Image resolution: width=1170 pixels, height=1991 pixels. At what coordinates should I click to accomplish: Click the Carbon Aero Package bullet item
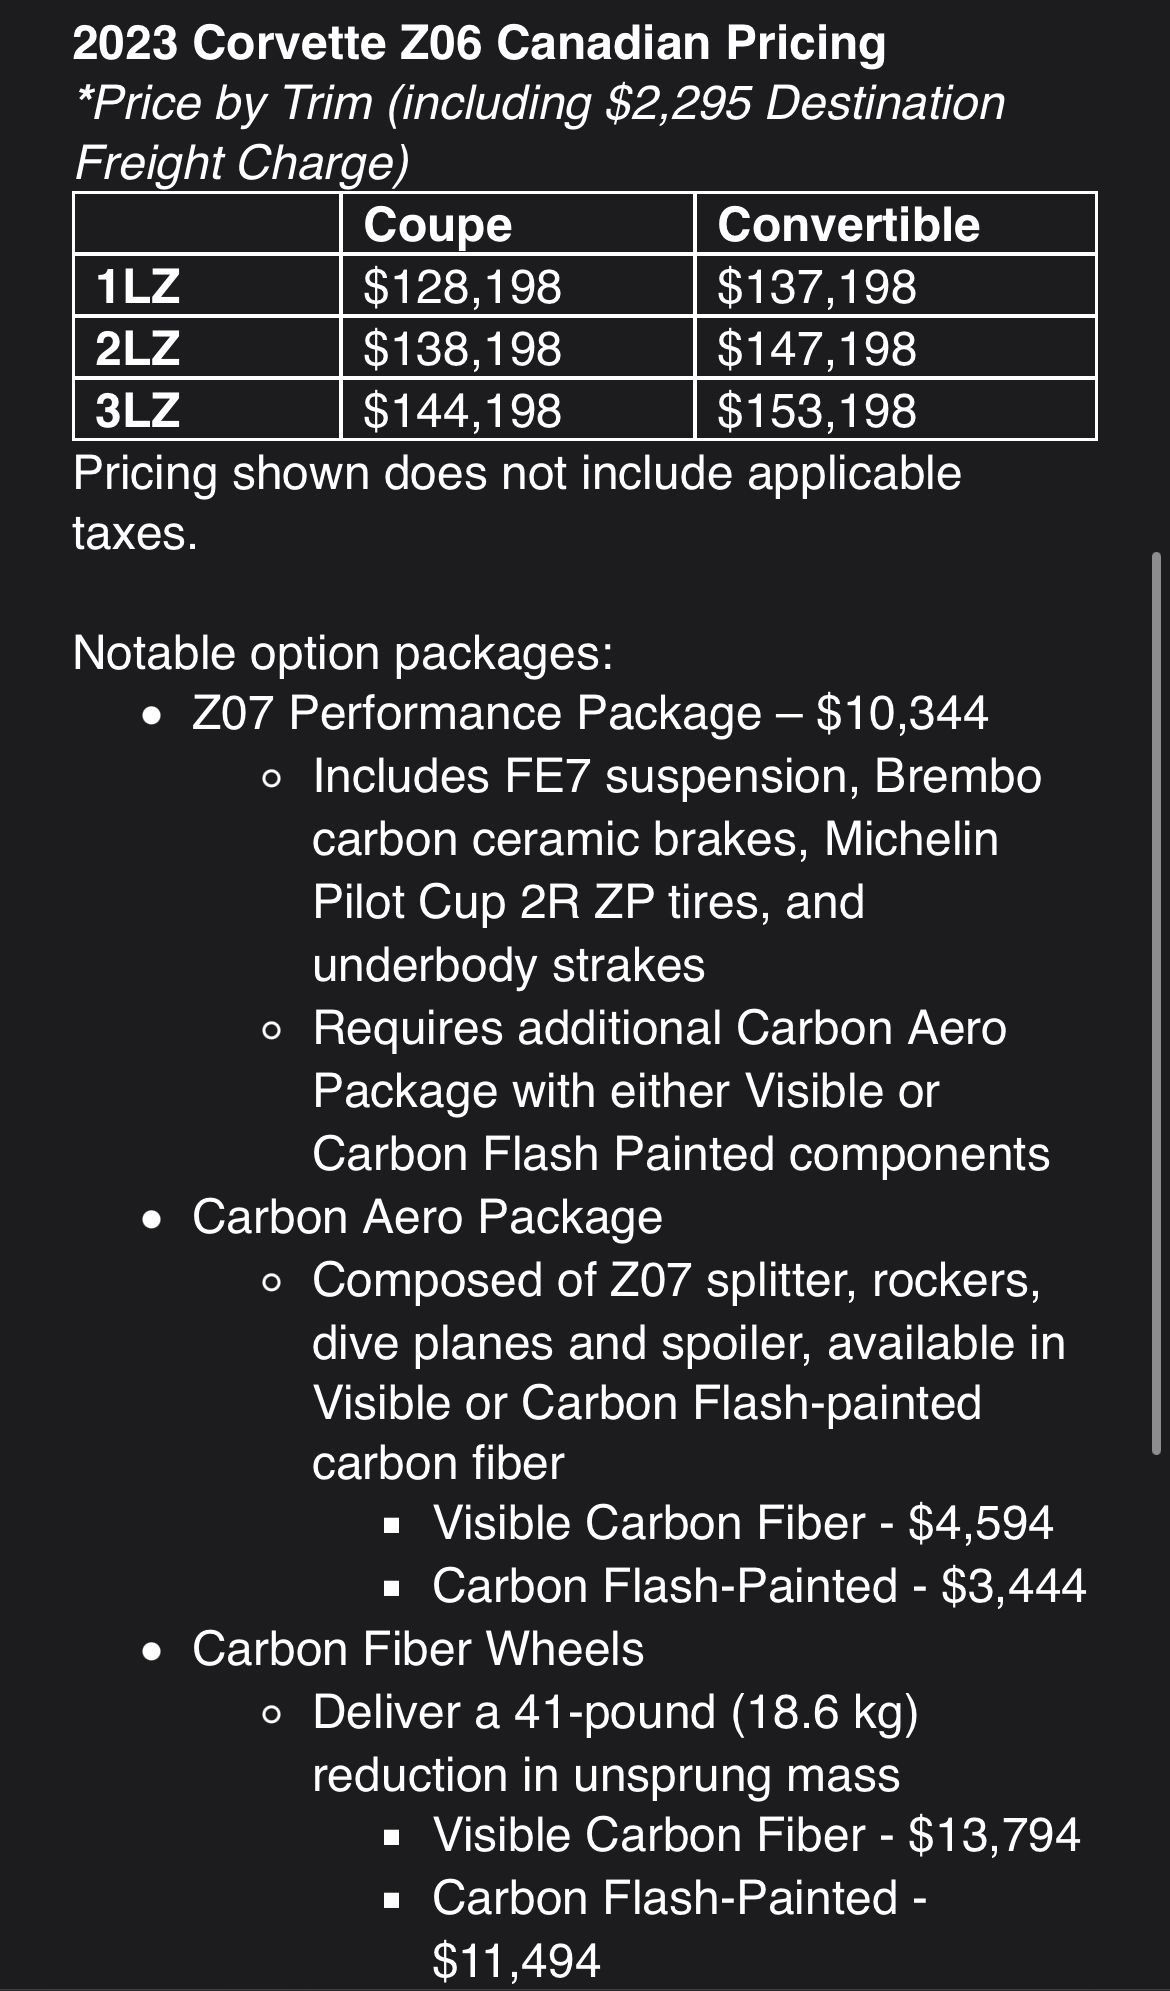427,1217
